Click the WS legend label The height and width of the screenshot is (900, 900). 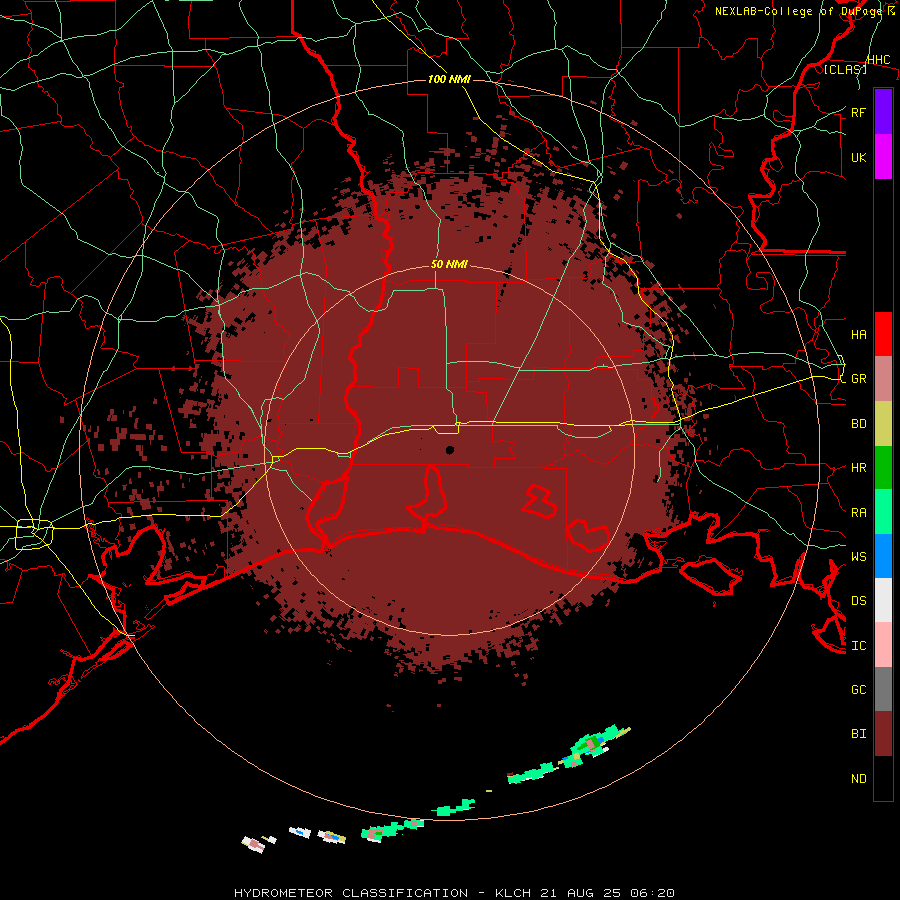[858, 556]
